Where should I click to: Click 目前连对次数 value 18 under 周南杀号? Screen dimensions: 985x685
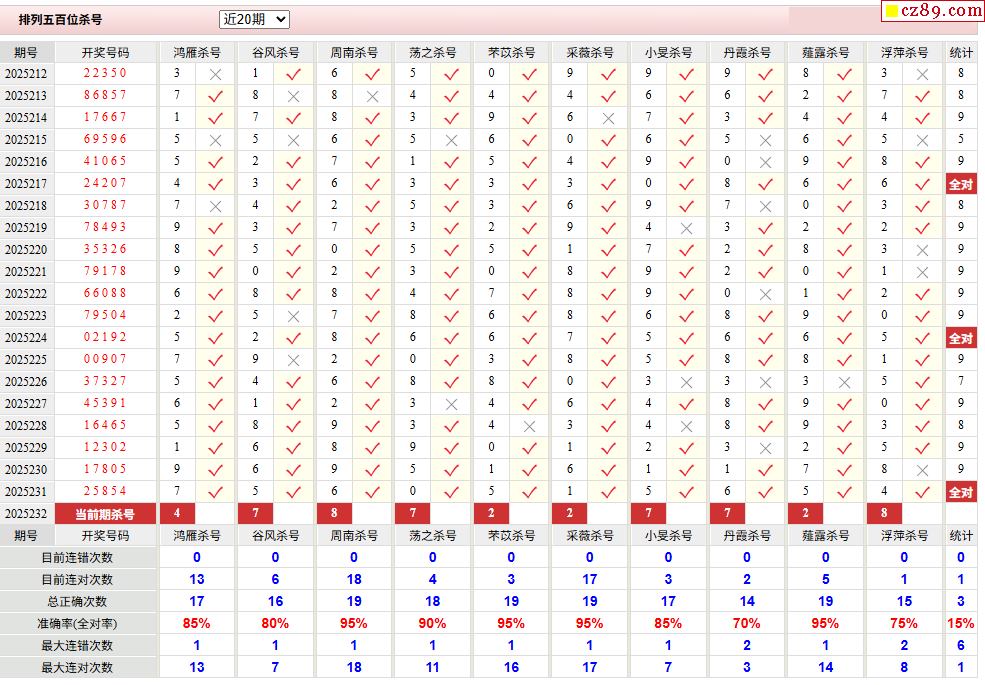point(354,579)
